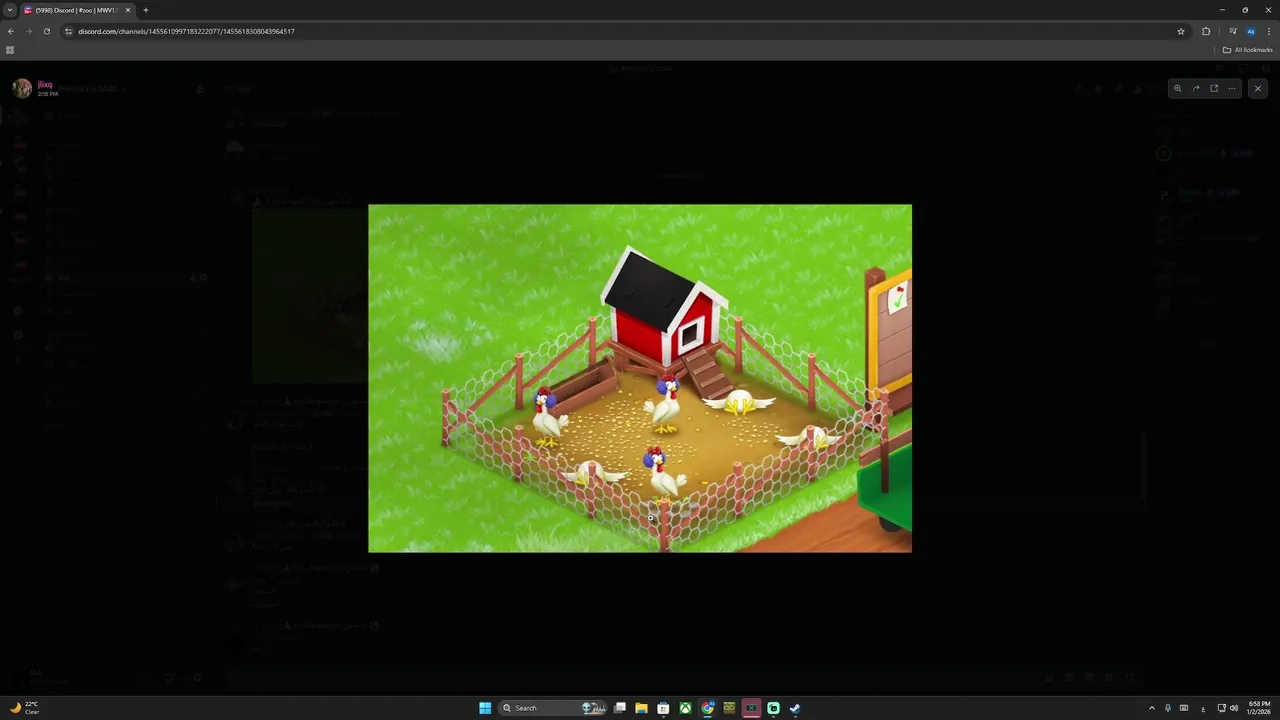The width and height of the screenshot is (1280, 720).
Task: Open the weather widget showing 22°C
Action: click(x=25, y=708)
